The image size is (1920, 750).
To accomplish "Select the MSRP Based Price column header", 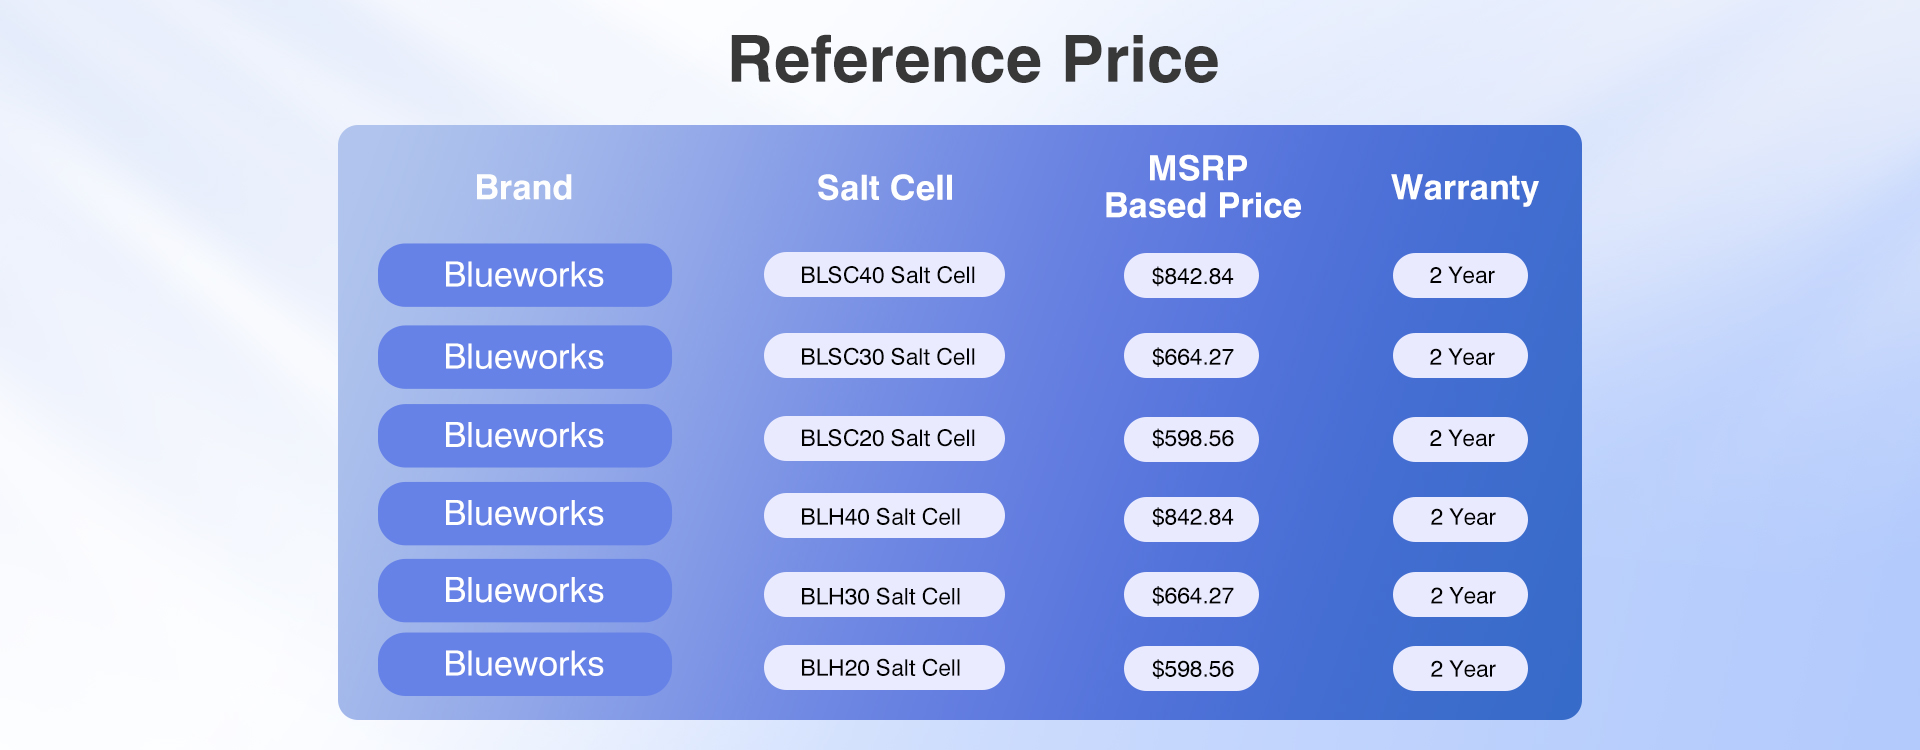I will [x=1203, y=187].
